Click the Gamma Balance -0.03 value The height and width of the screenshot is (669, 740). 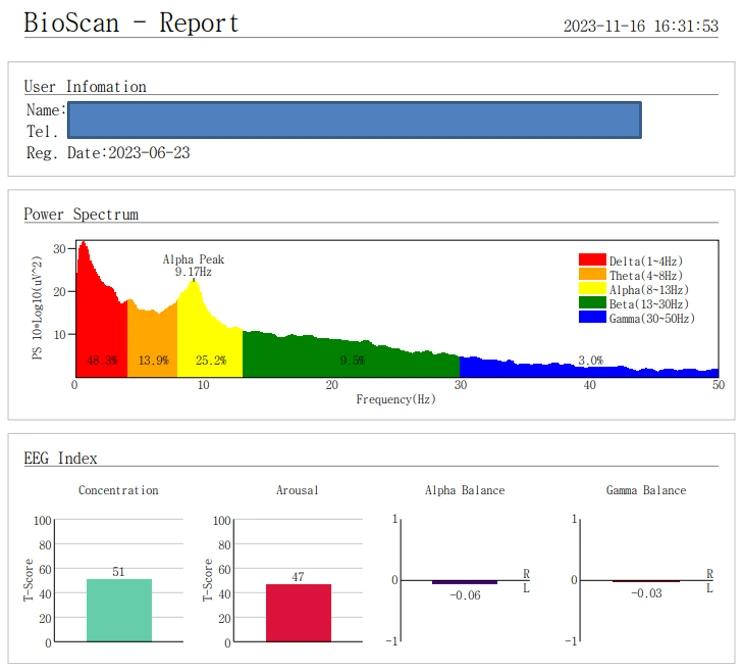pos(646,593)
